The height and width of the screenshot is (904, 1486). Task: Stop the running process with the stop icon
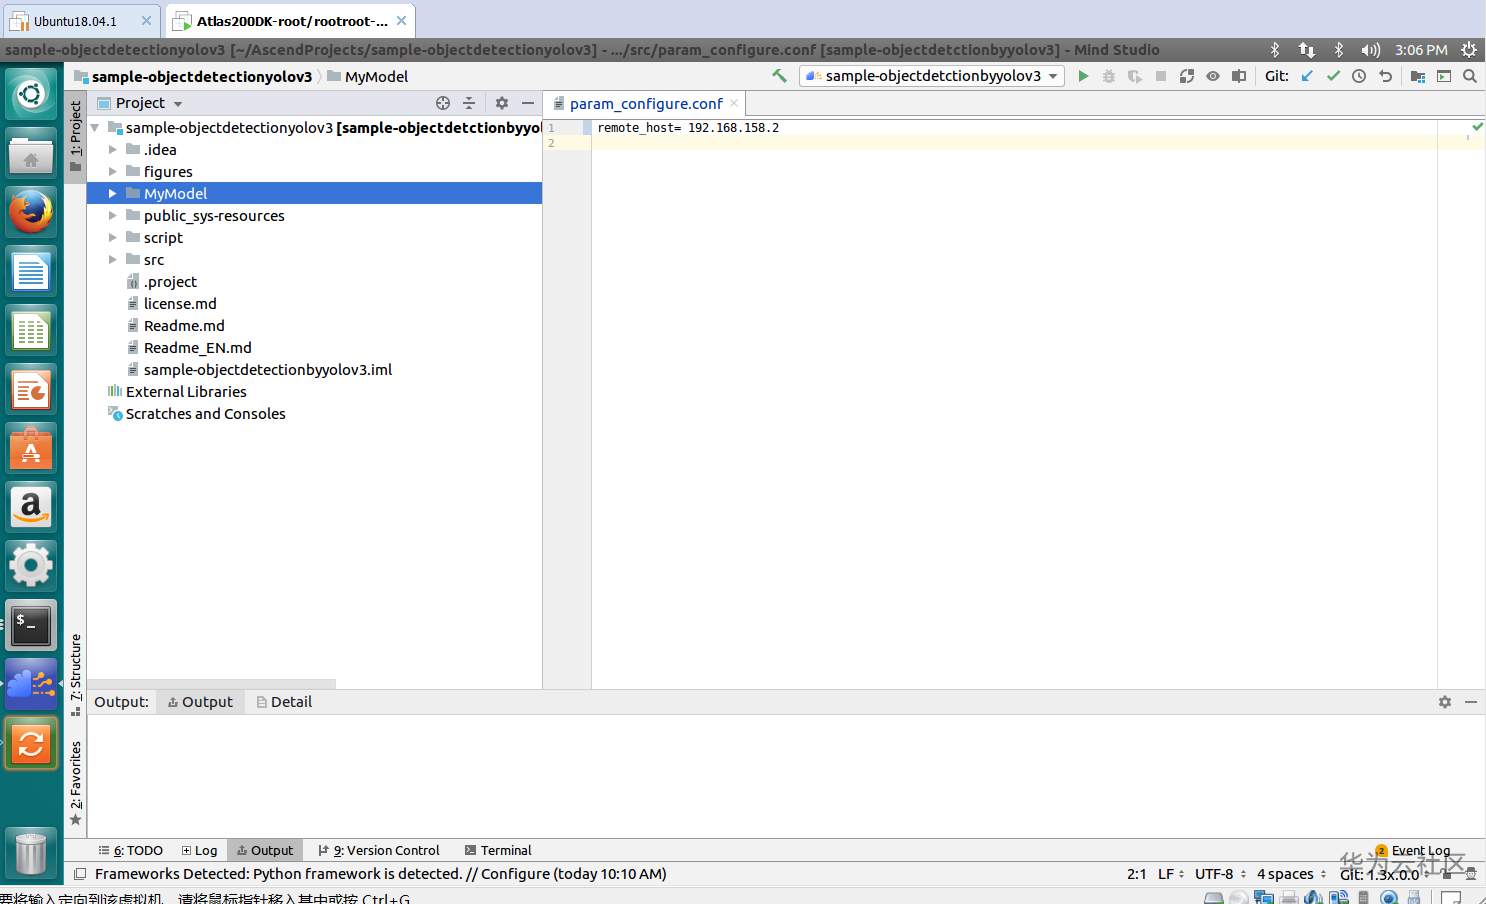coord(1161,76)
